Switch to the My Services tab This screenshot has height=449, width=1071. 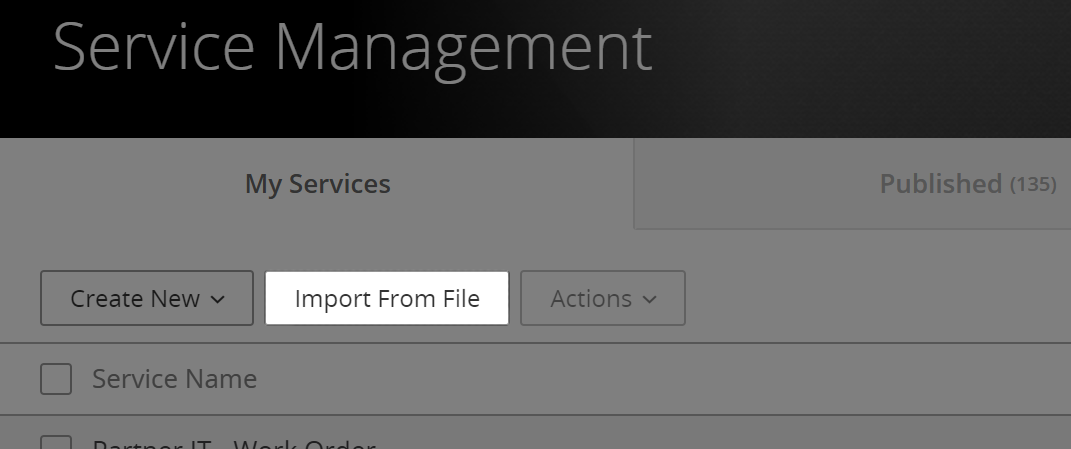(317, 184)
